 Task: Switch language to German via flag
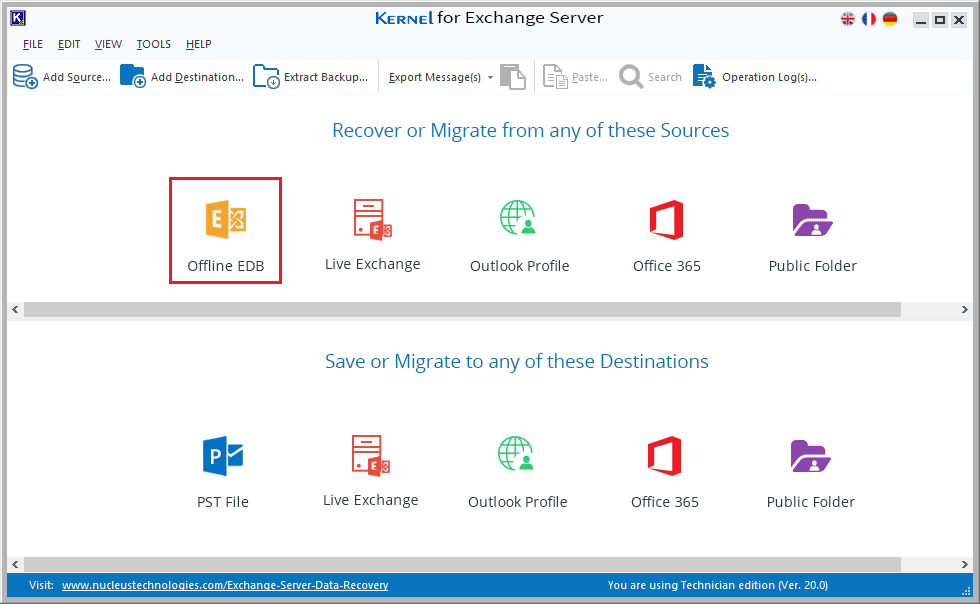(890, 19)
